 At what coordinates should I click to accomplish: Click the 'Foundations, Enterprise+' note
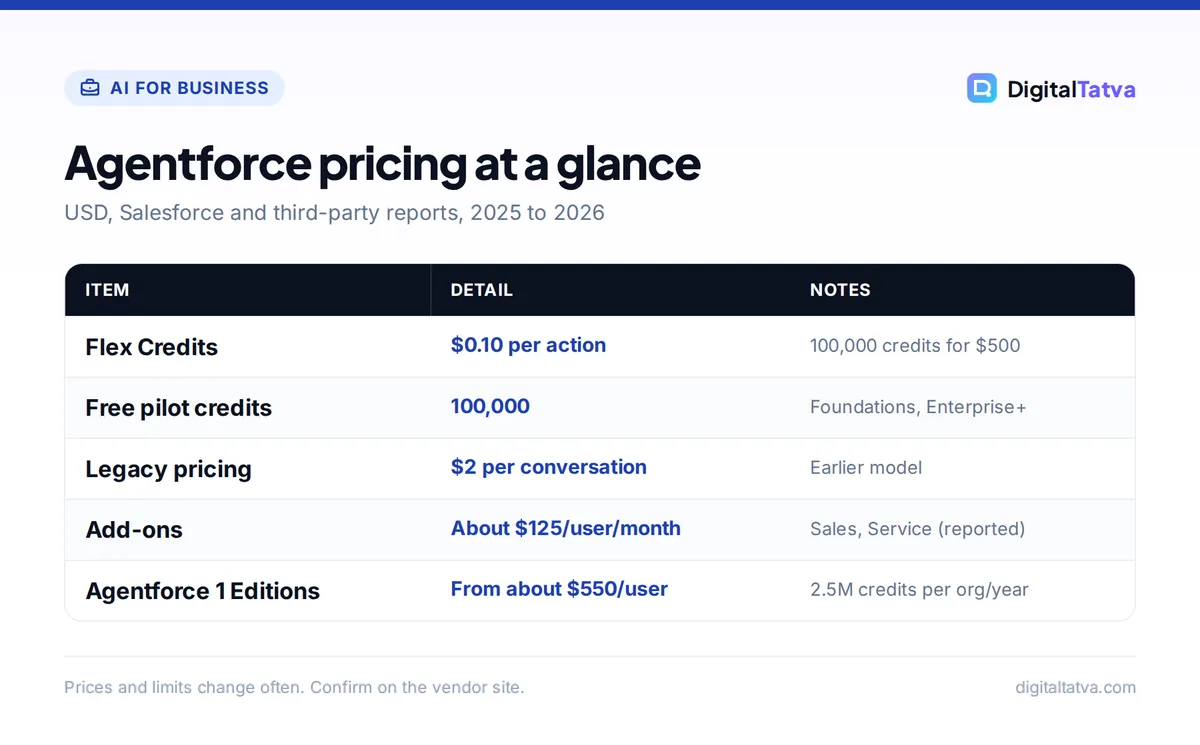pos(918,407)
